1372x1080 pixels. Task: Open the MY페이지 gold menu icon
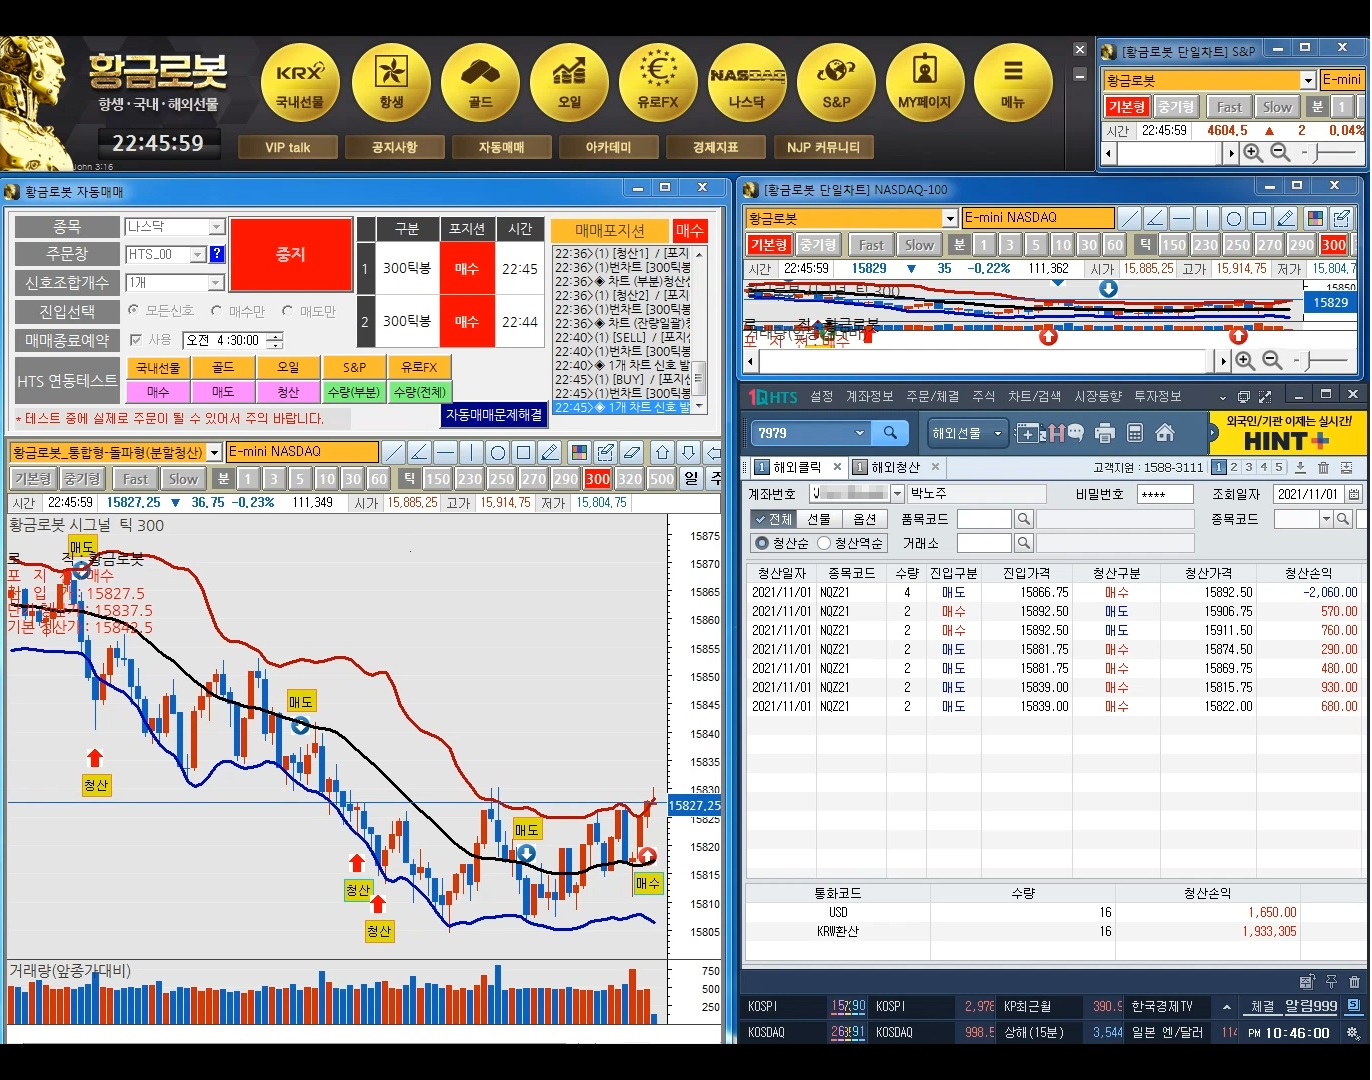pos(925,83)
